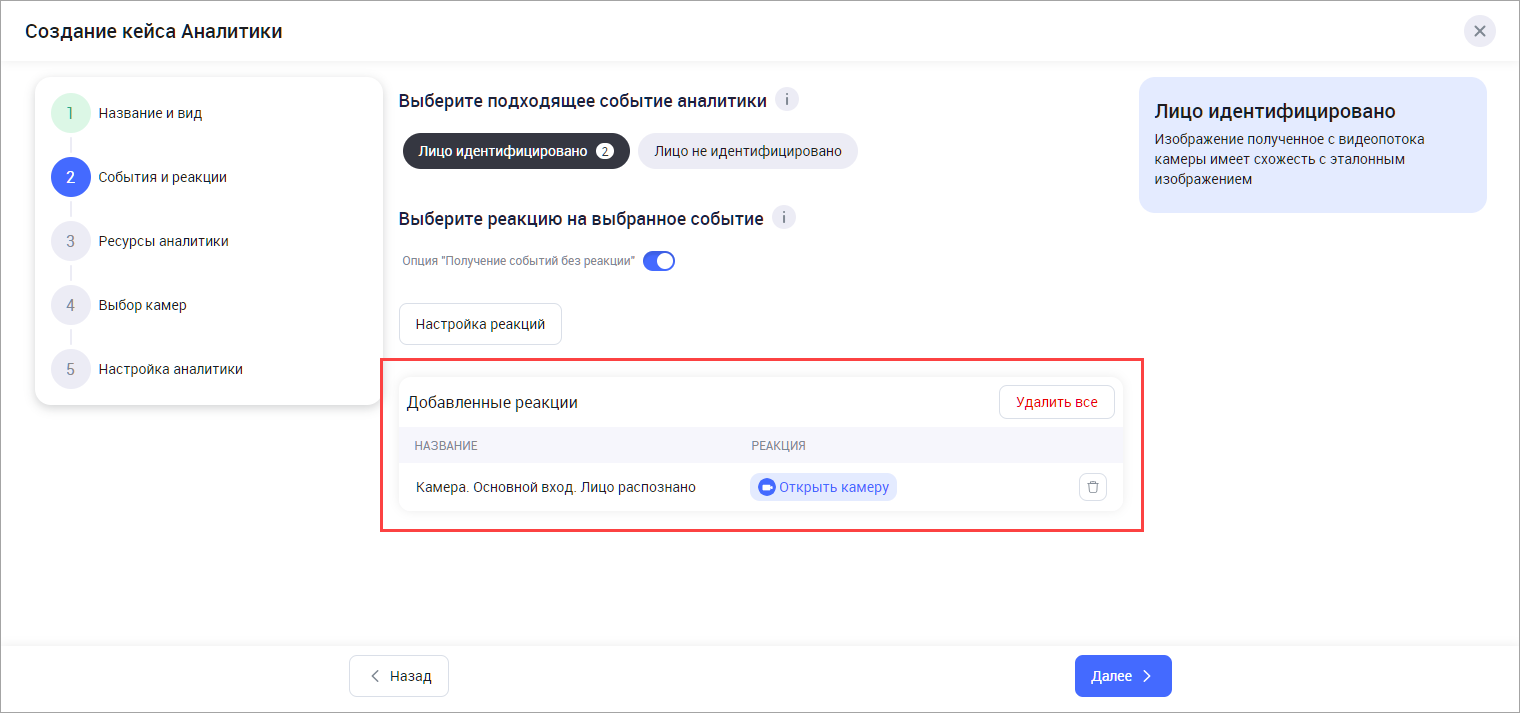Image resolution: width=1520 pixels, height=713 pixels.
Task: Toggle off Получение событий без реакции option
Action: tap(658, 261)
